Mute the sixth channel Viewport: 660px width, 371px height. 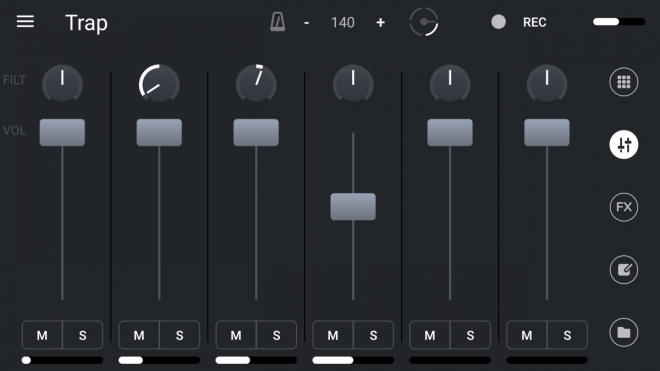click(x=527, y=335)
